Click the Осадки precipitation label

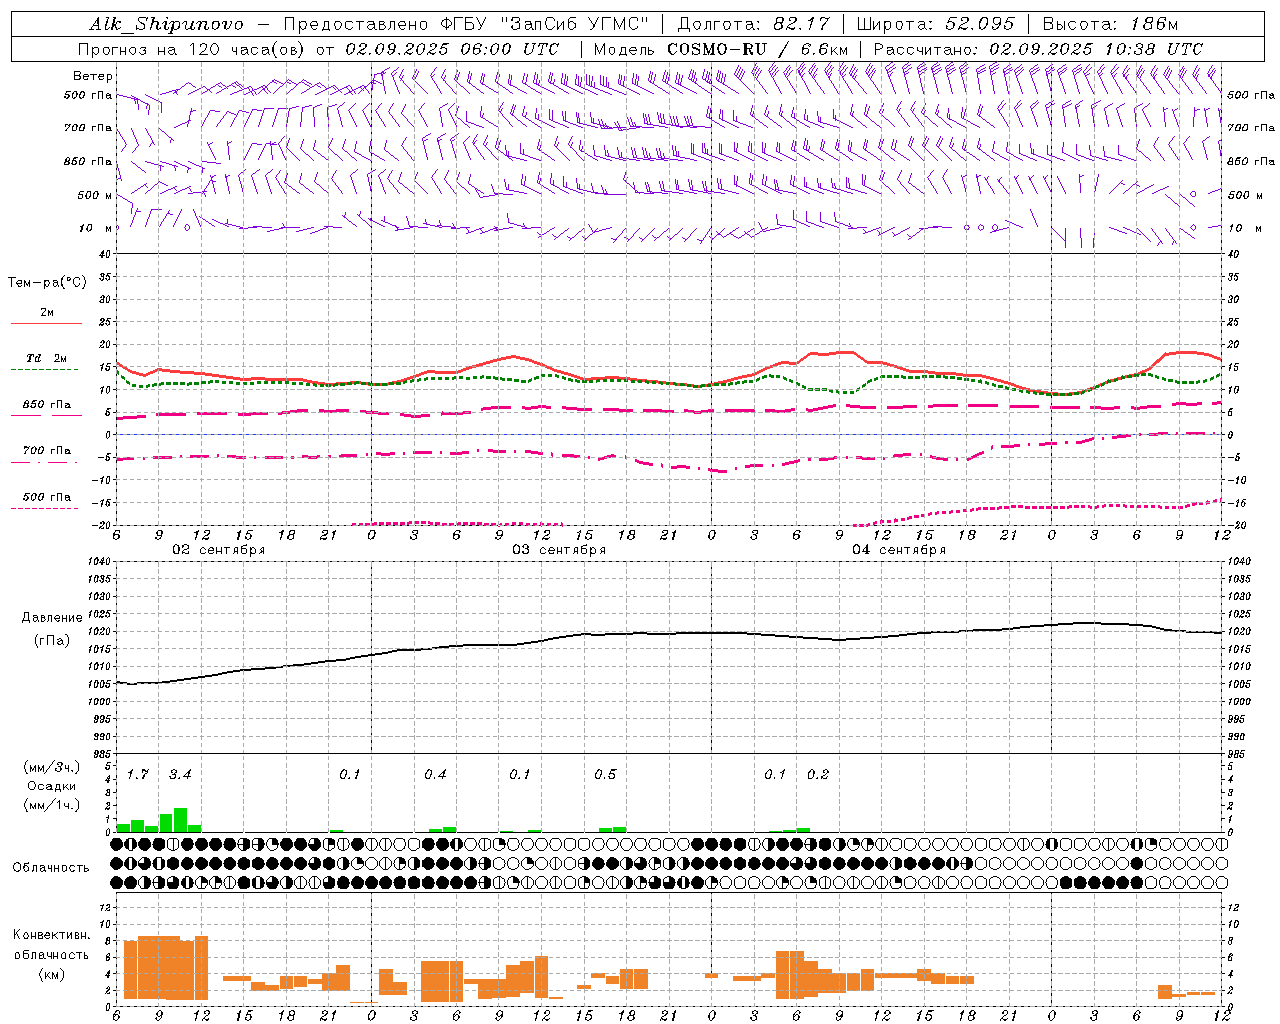point(51,786)
